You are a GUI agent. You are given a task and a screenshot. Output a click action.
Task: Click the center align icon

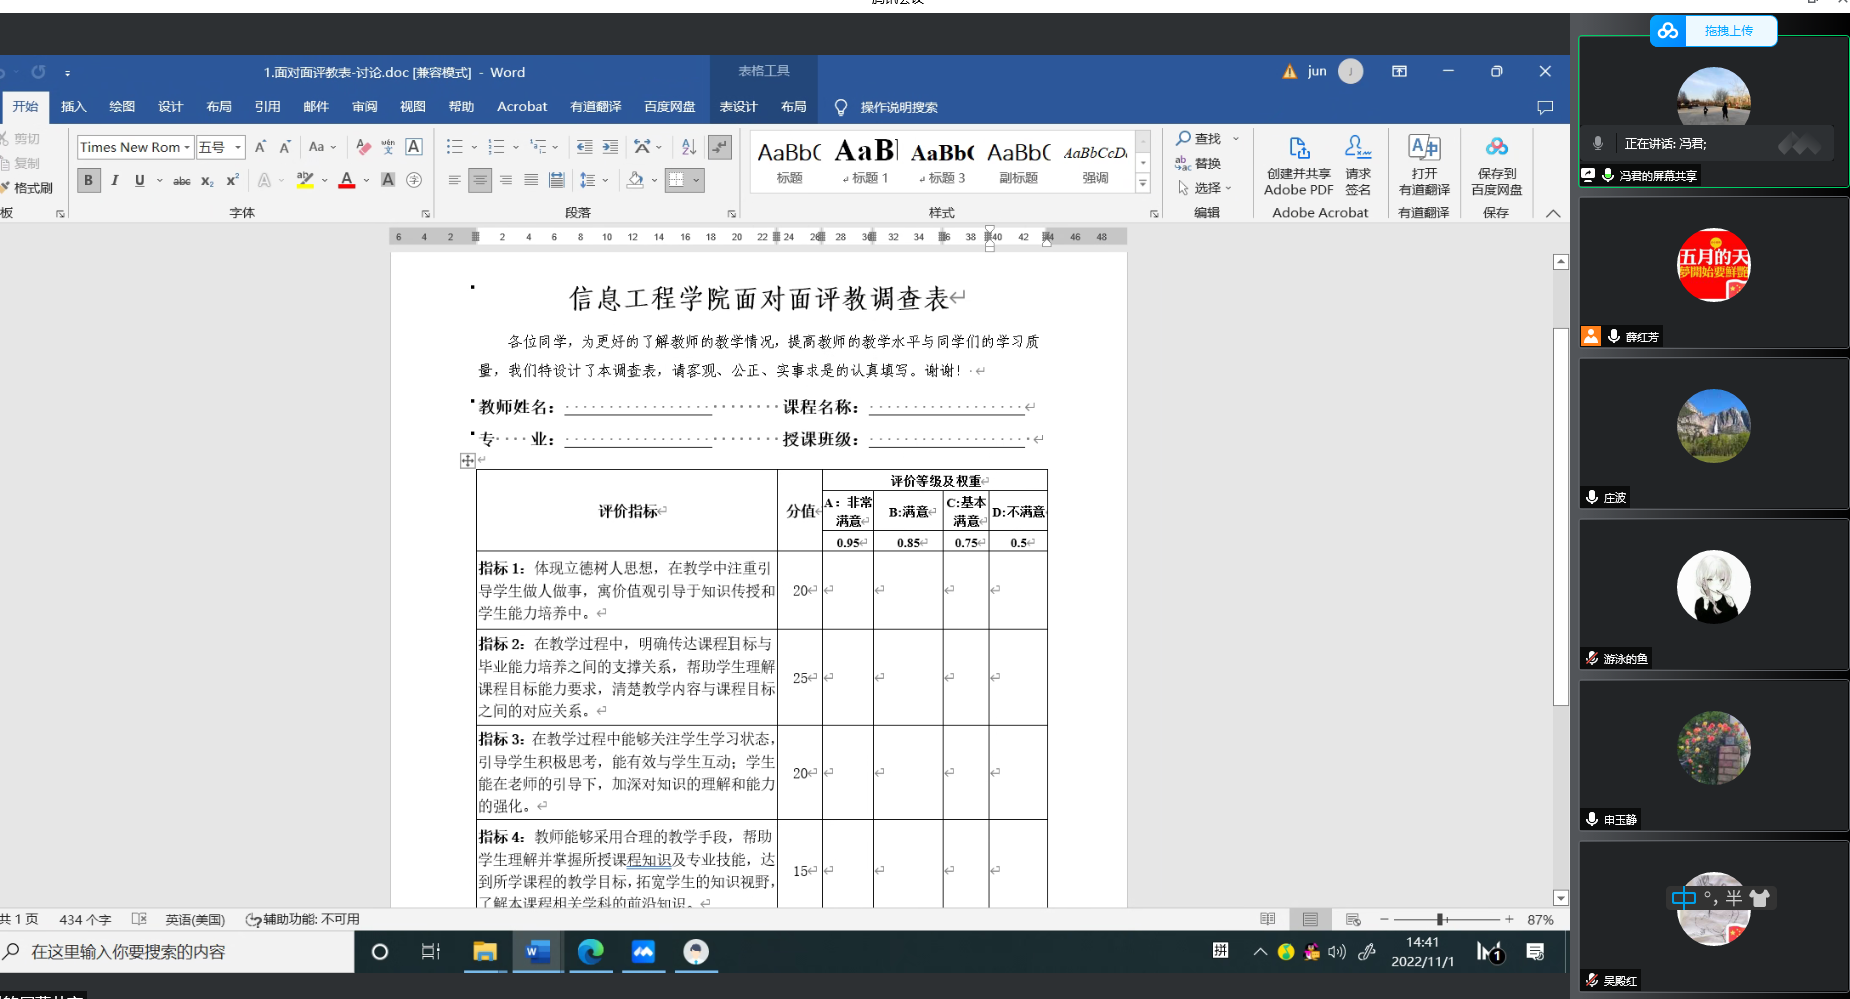coord(480,180)
